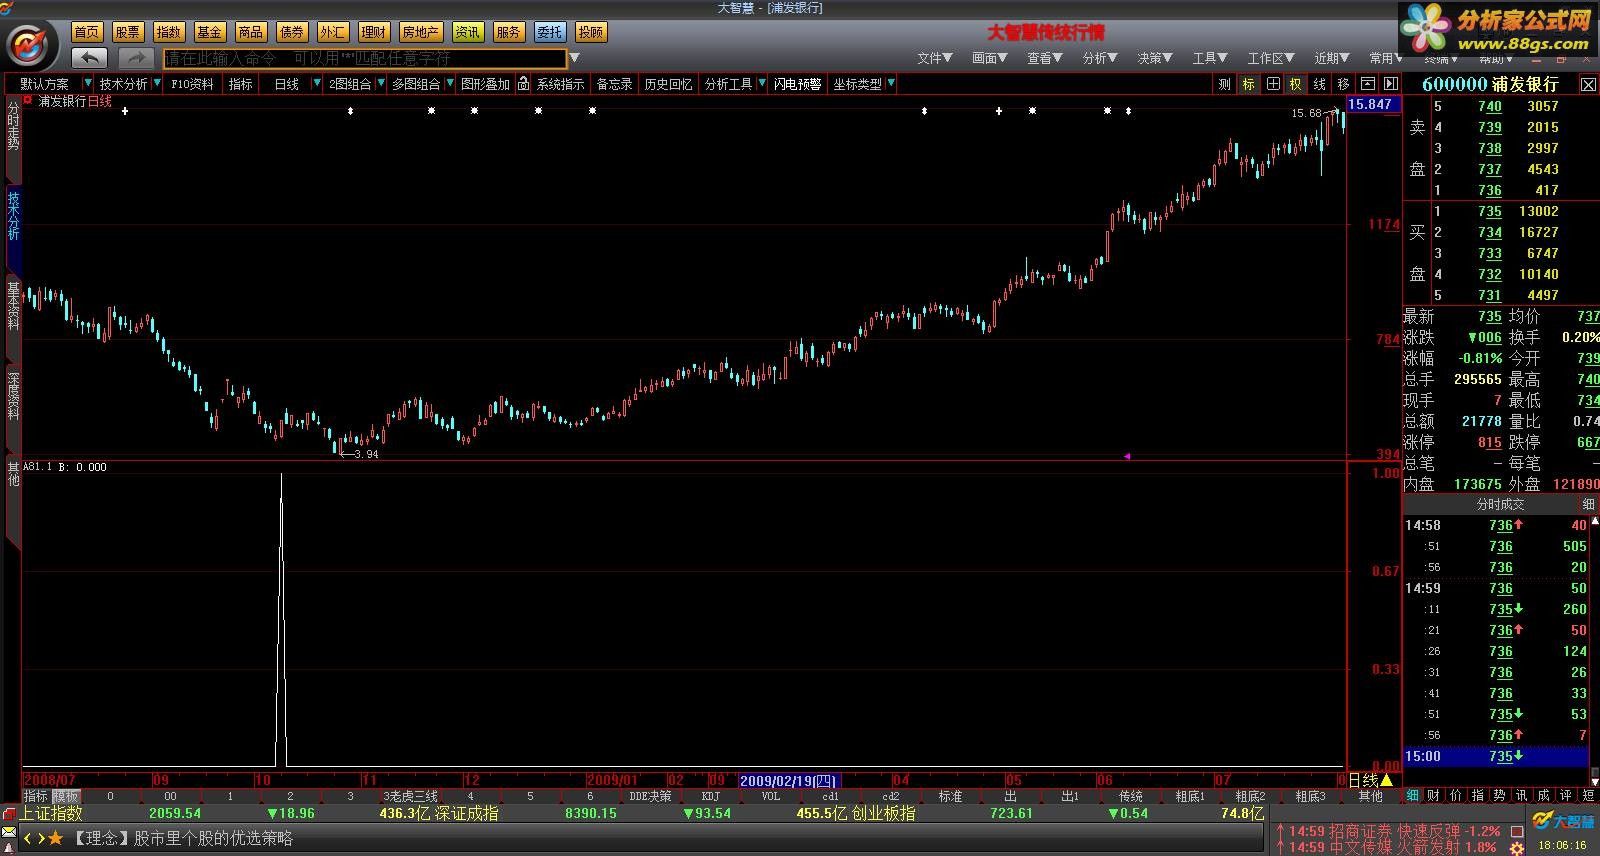
Task: Select the 模板 tab at bottom
Action: coord(66,796)
